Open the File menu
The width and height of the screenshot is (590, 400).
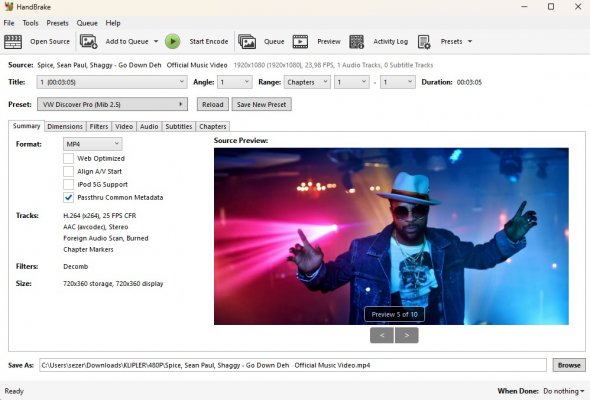click(x=9, y=23)
